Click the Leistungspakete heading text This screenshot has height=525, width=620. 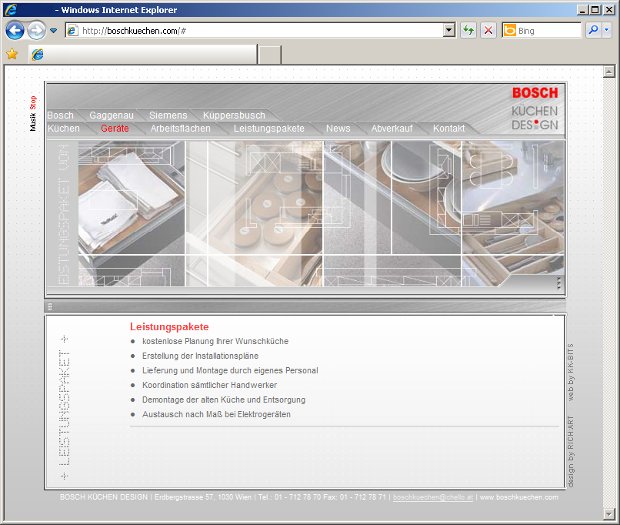tap(169, 327)
